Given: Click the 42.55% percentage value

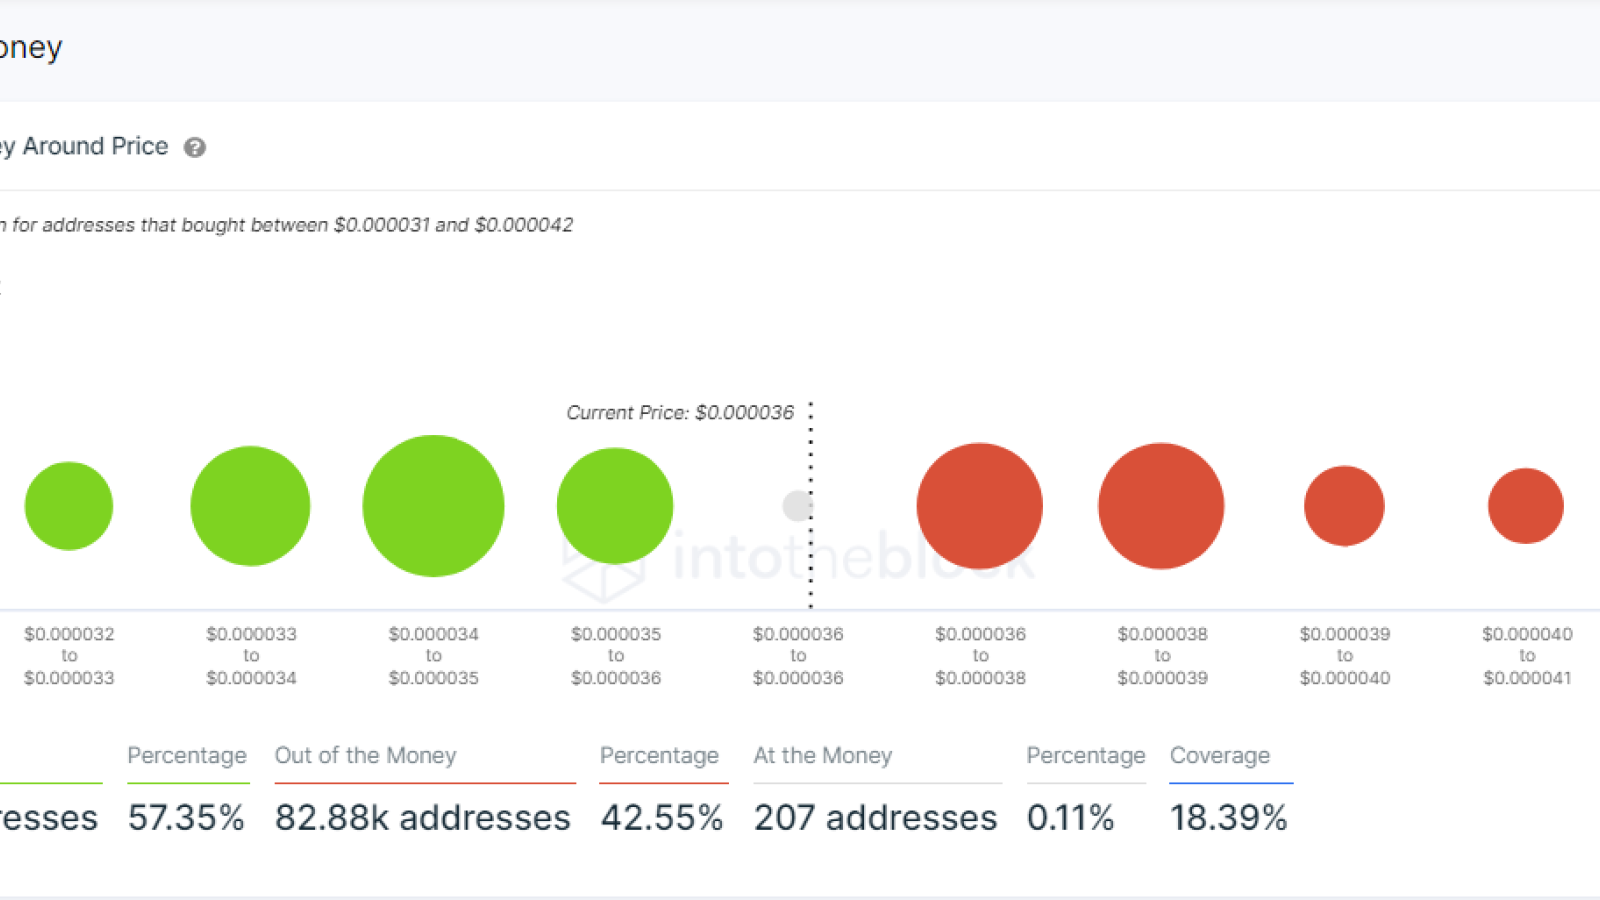Looking at the screenshot, I should tap(662, 818).
